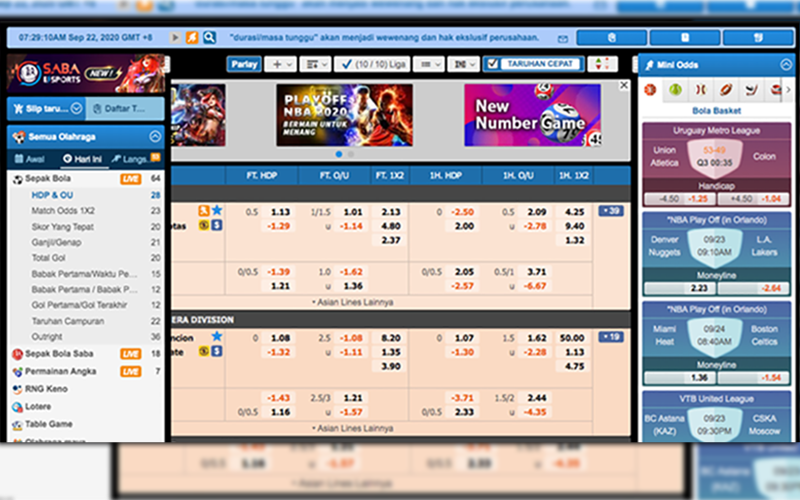The height and width of the screenshot is (500, 800).
Task: Open the Playoff NBA 2020 banner
Action: (x=344, y=114)
